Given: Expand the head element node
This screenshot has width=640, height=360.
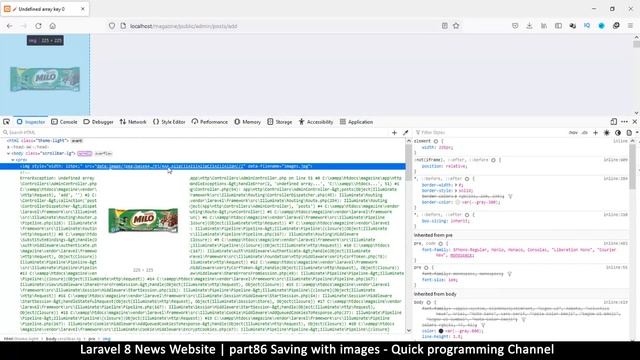Looking at the screenshot, I should pos(8,147).
